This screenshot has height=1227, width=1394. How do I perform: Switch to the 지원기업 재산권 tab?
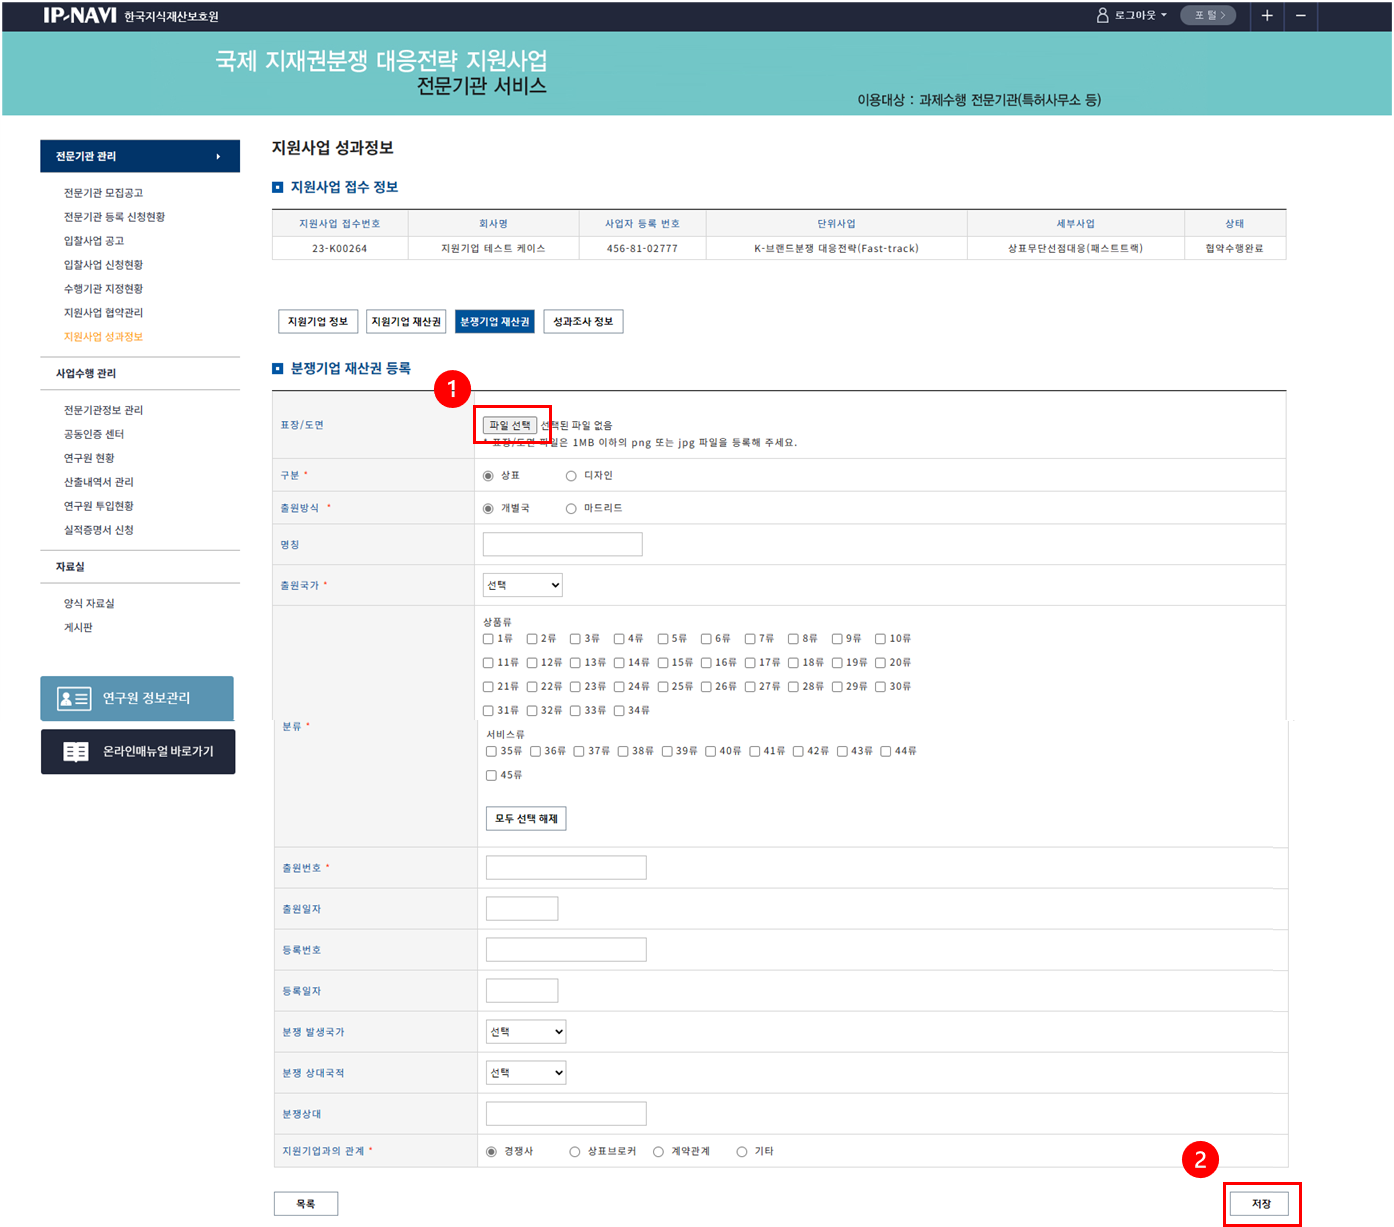coord(406,321)
